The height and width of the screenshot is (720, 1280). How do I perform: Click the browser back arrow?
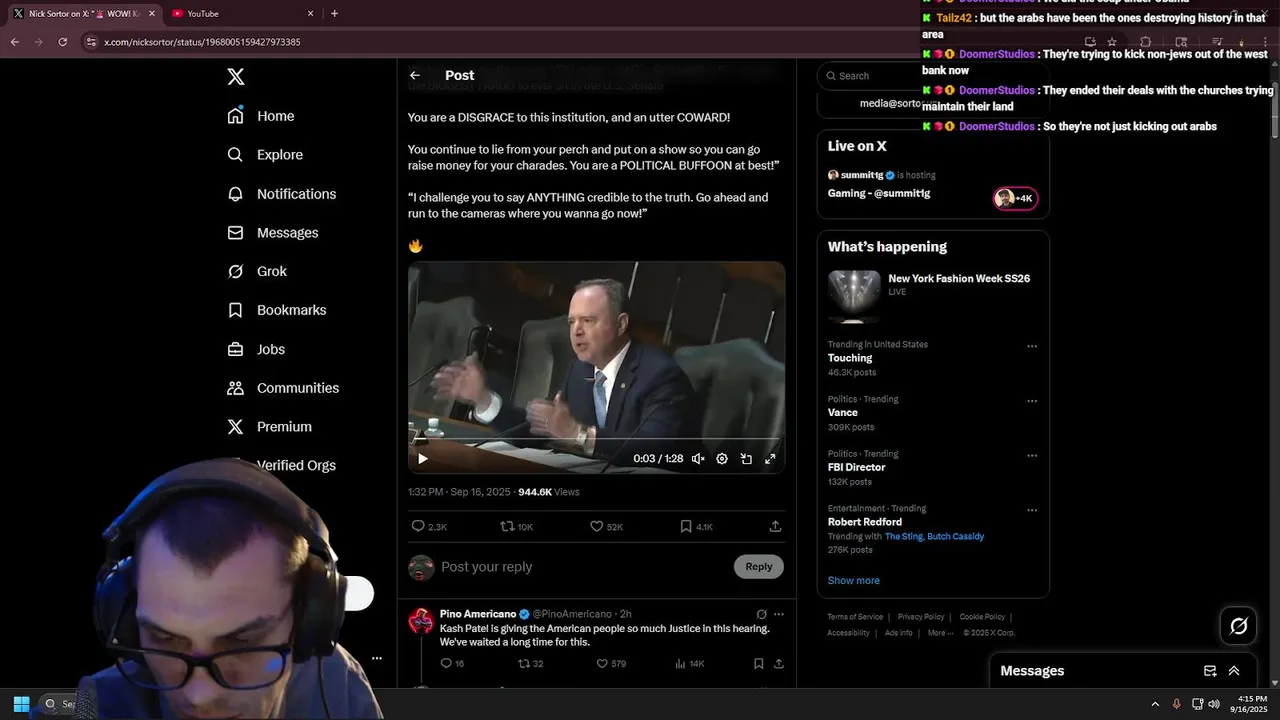pyautogui.click(x=14, y=42)
